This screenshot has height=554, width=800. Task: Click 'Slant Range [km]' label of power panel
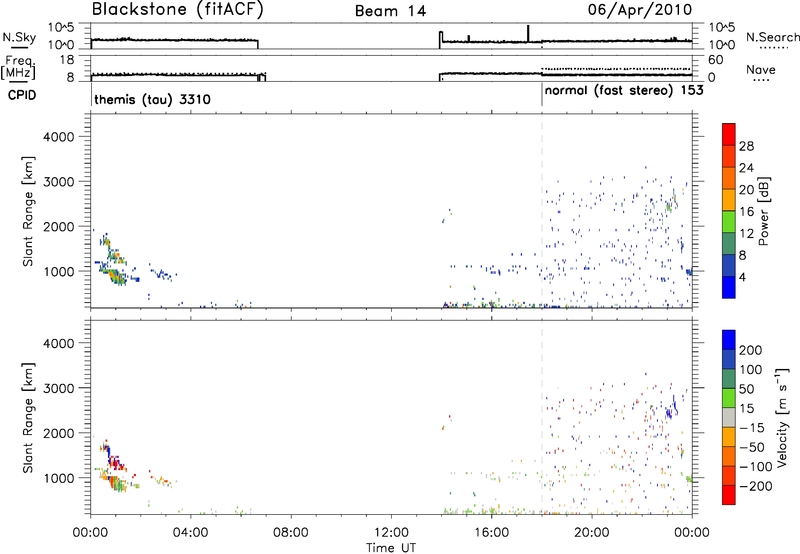coord(28,211)
